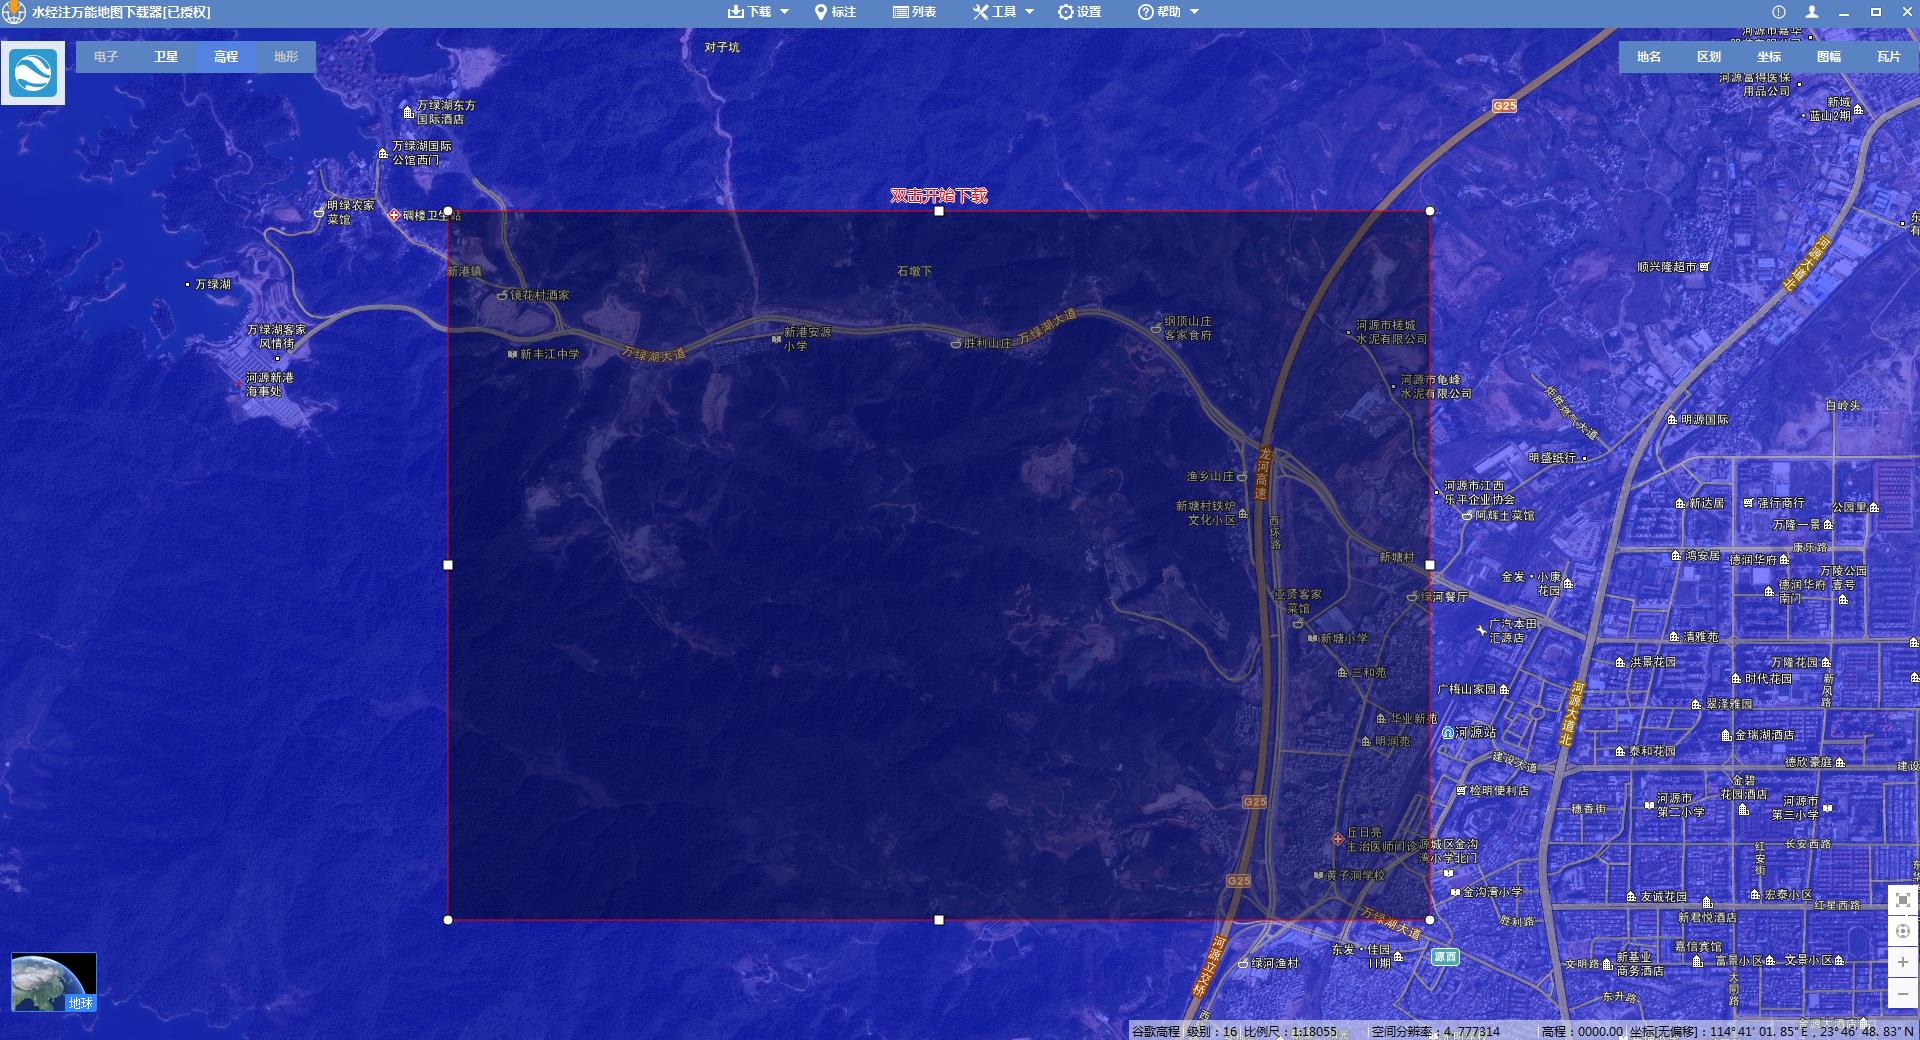This screenshot has width=1920, height=1040.
Task: Select the 图幅 map sheet tab
Action: (x=1829, y=57)
